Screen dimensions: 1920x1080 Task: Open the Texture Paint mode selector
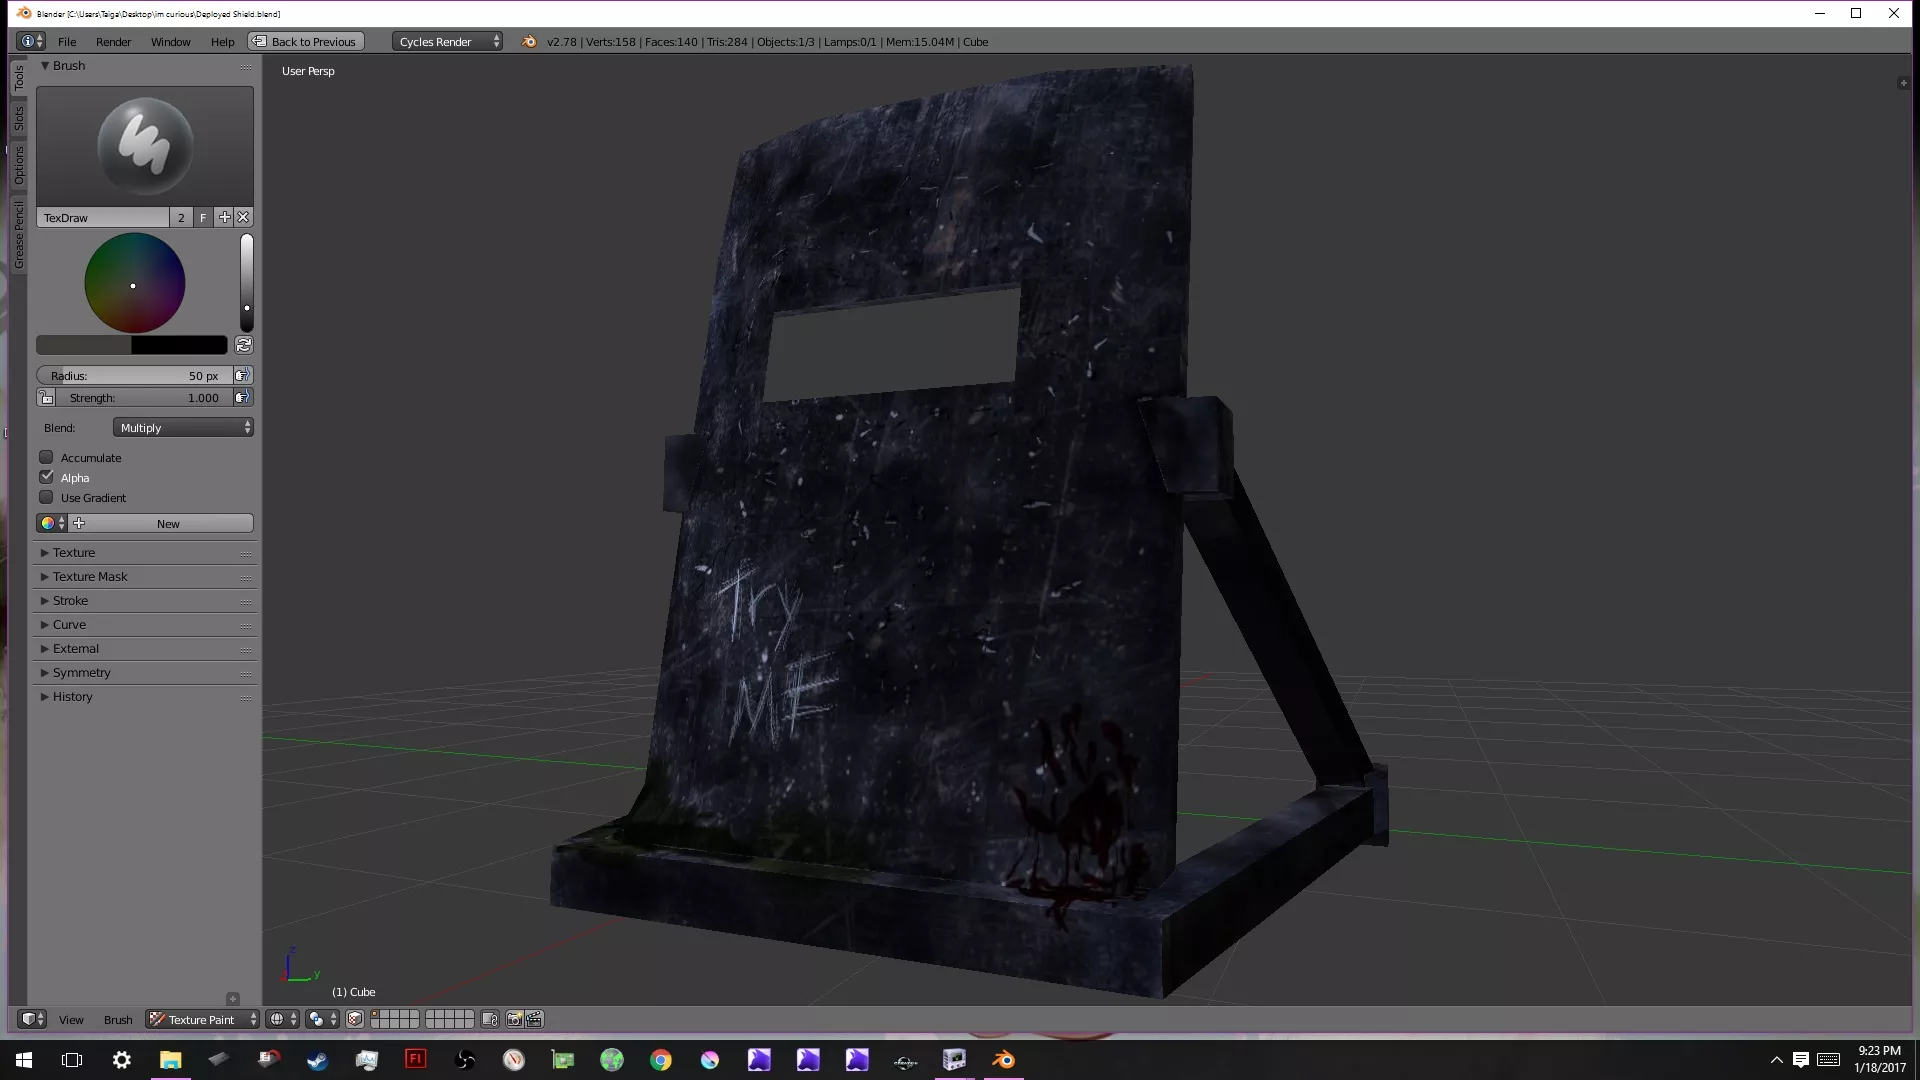pyautogui.click(x=202, y=1019)
